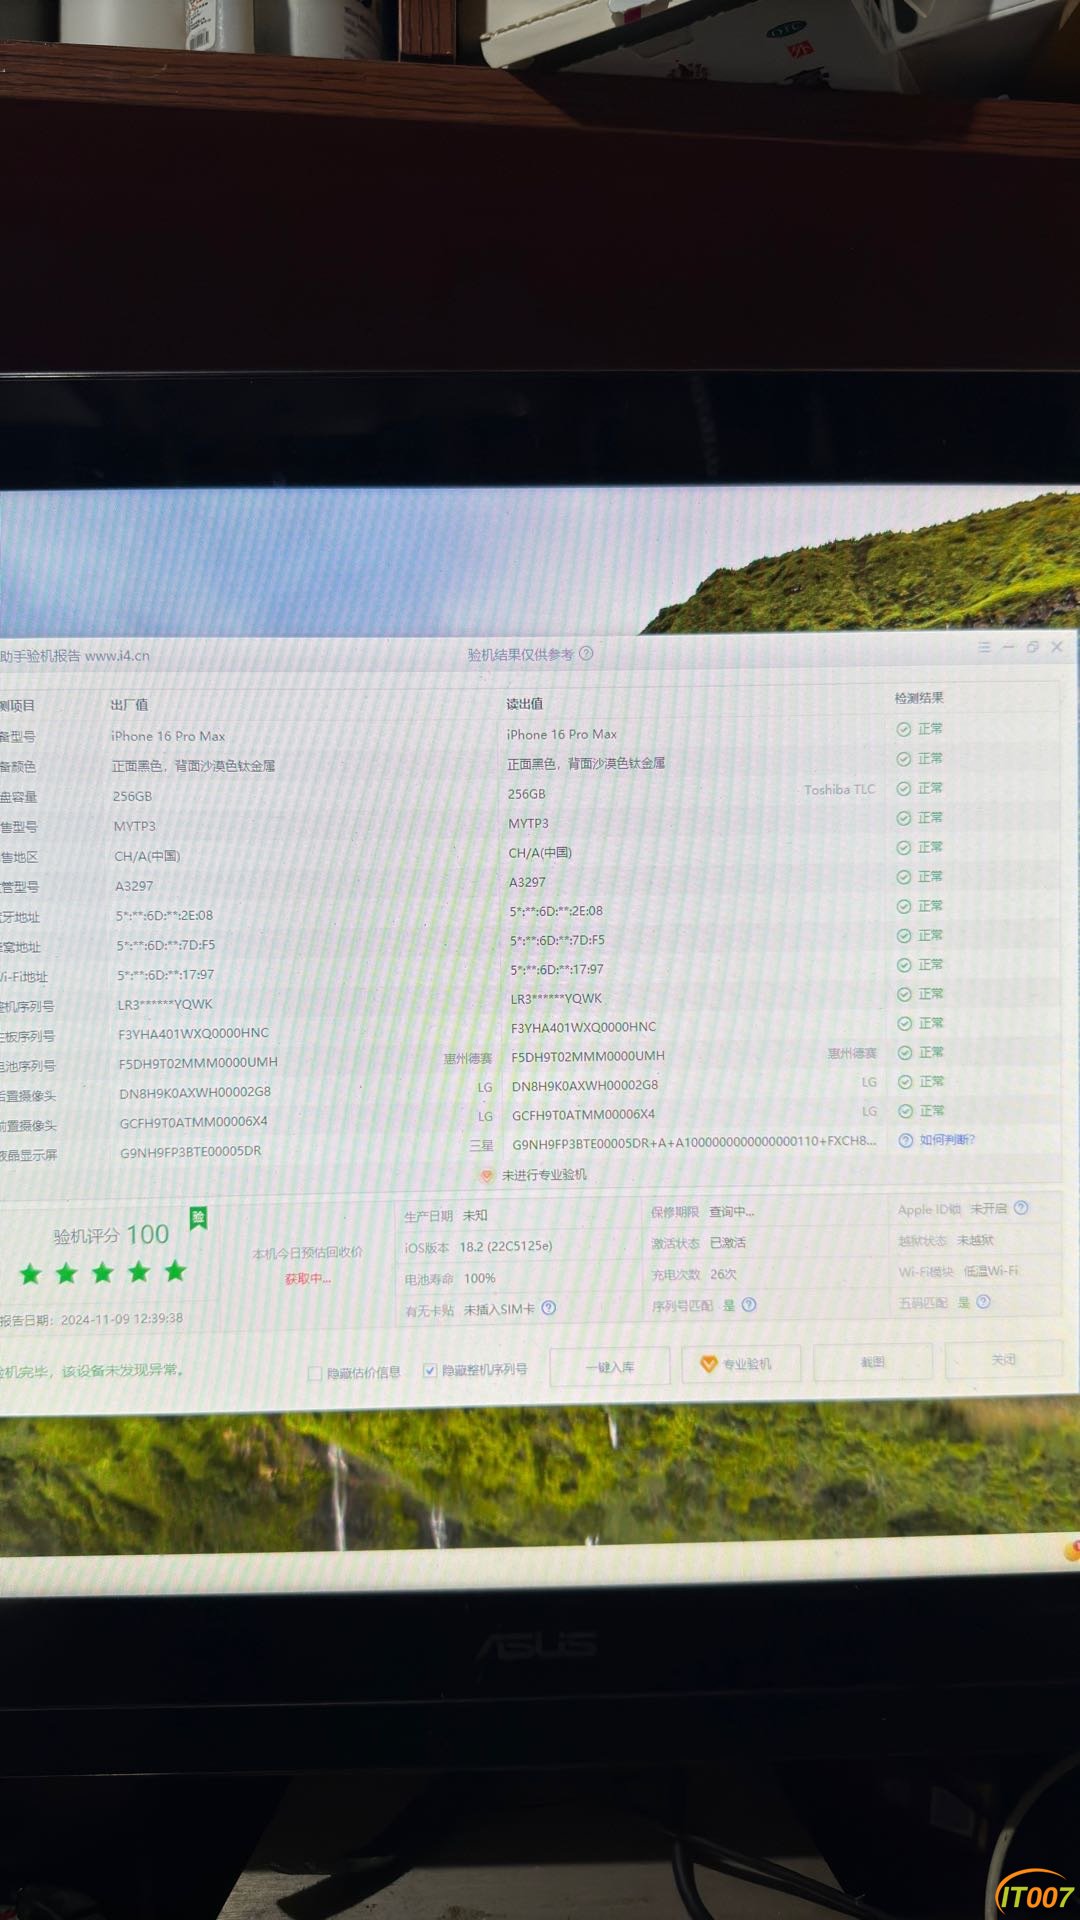Click the check icon in the A3297 row
1080x1920 pixels.
tap(903, 877)
